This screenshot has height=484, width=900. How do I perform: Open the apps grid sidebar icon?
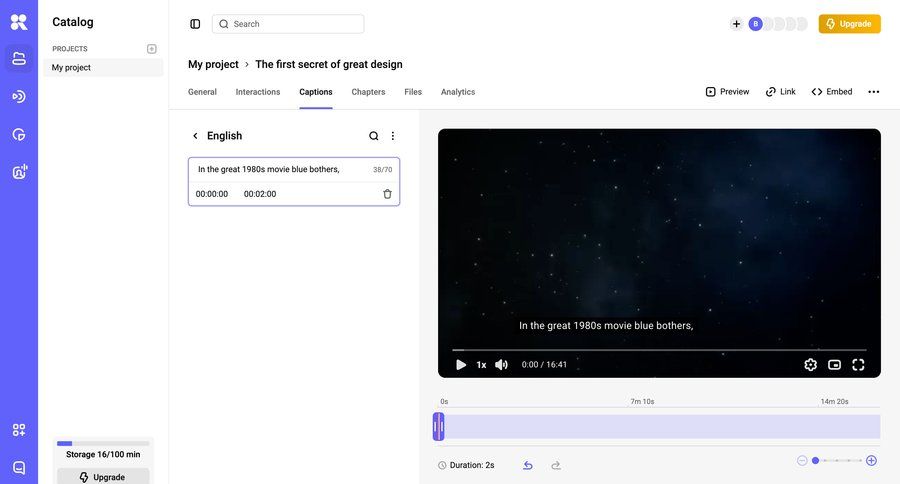point(19,430)
